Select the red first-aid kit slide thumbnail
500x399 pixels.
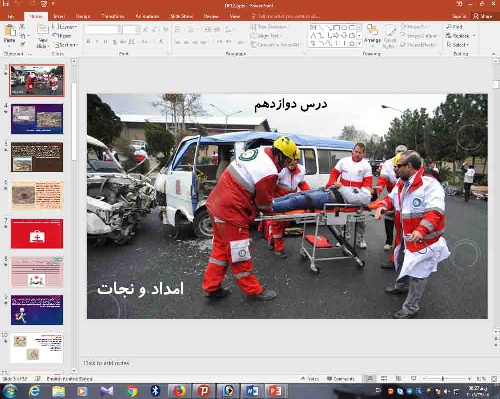[x=37, y=234]
